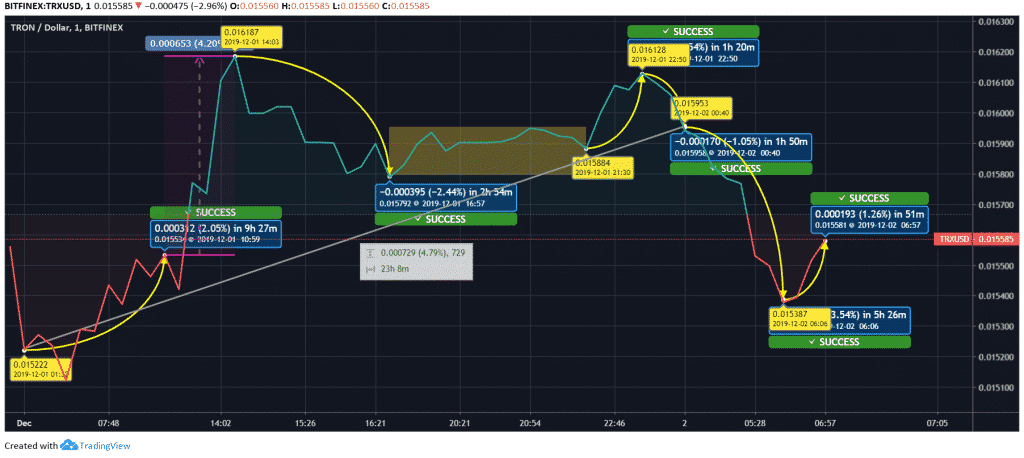
Task: Click SUCCESS badge below the 1h 50m forecast
Action: coord(741,169)
